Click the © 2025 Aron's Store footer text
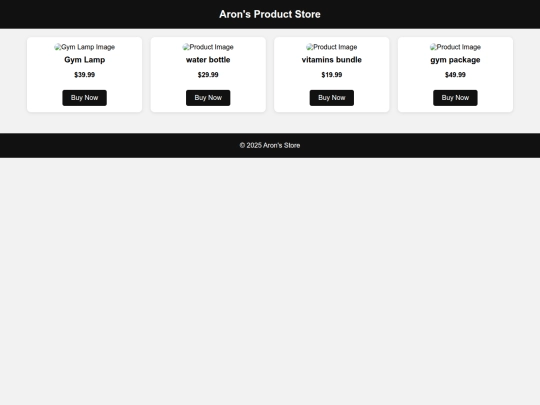 point(270,145)
